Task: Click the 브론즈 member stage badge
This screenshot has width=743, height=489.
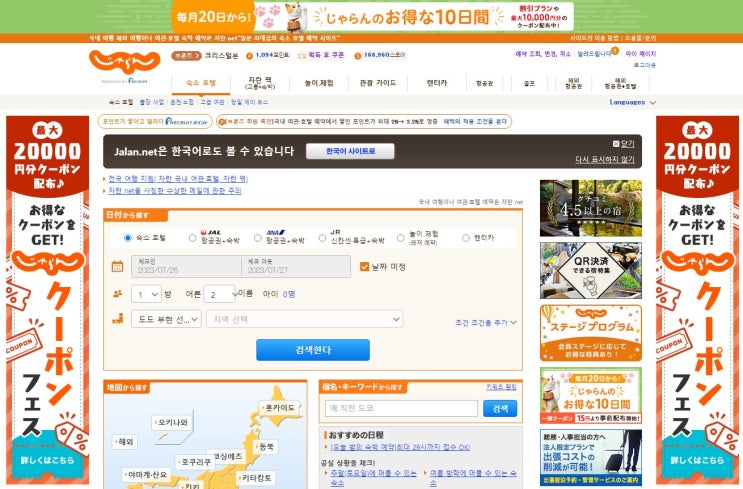Action: (186, 55)
